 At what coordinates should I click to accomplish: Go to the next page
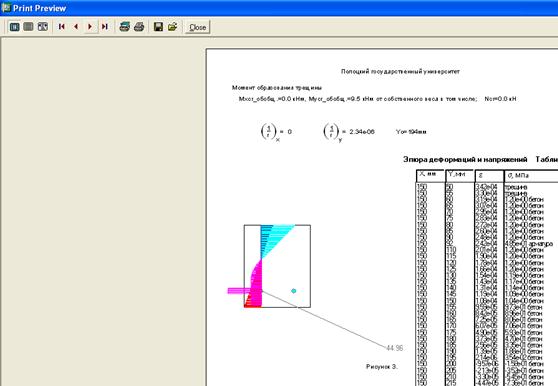pyautogui.click(x=90, y=27)
